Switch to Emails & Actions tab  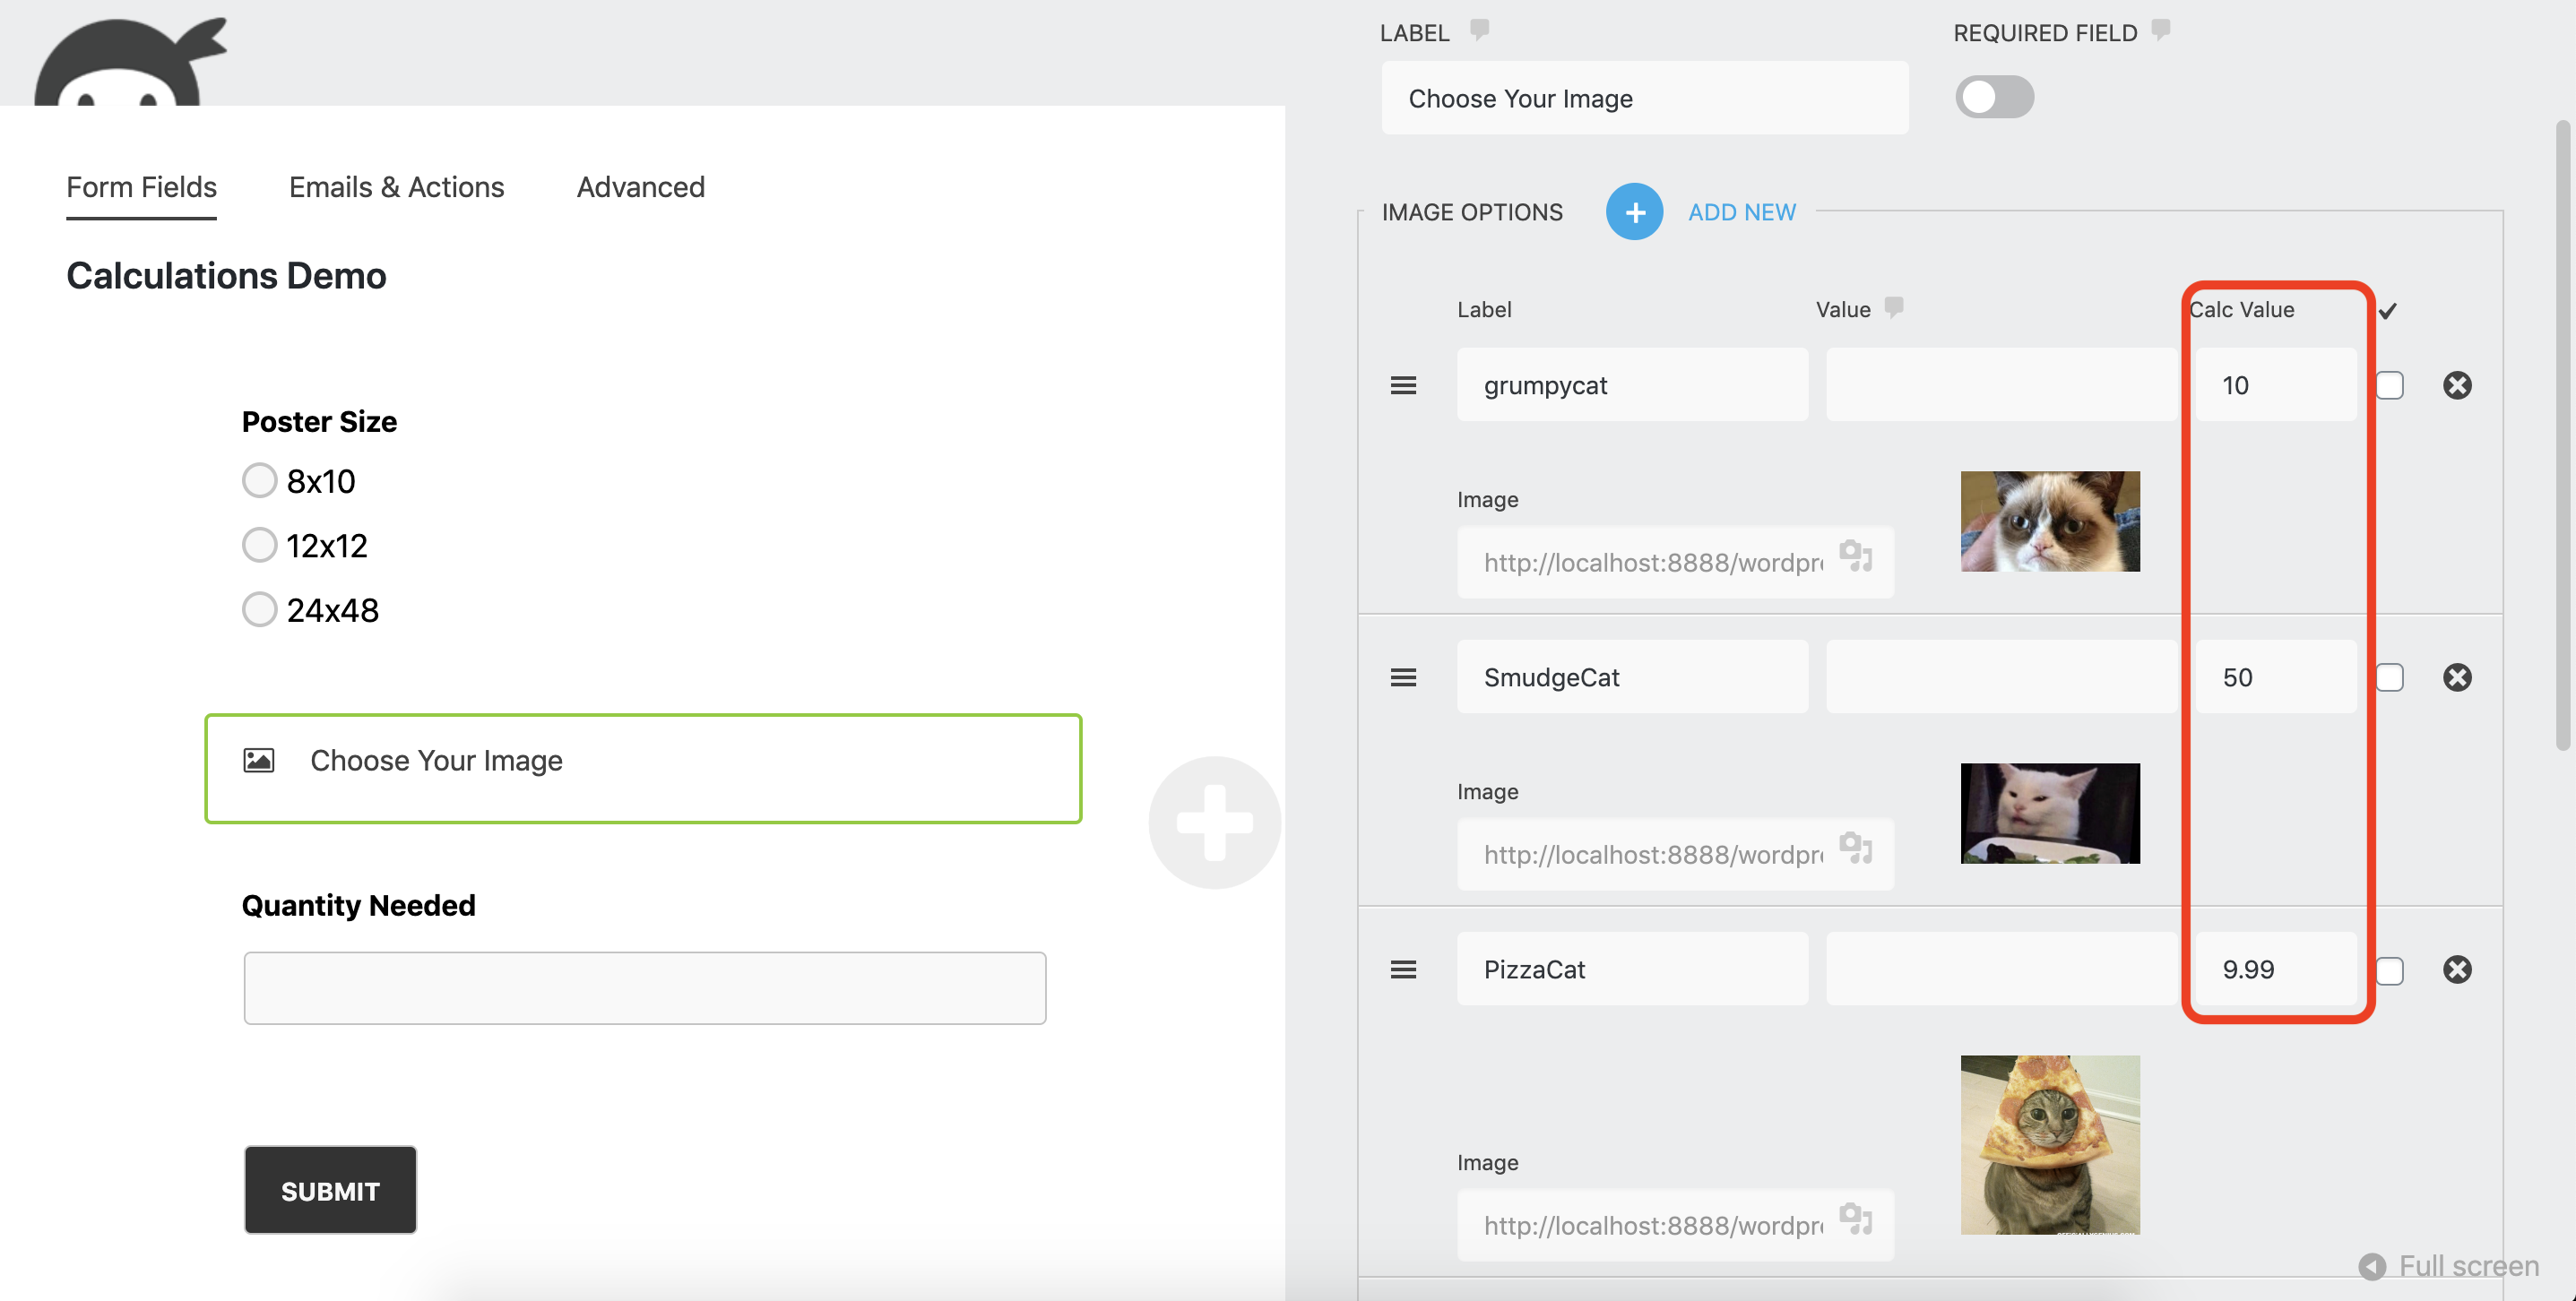[x=396, y=187]
